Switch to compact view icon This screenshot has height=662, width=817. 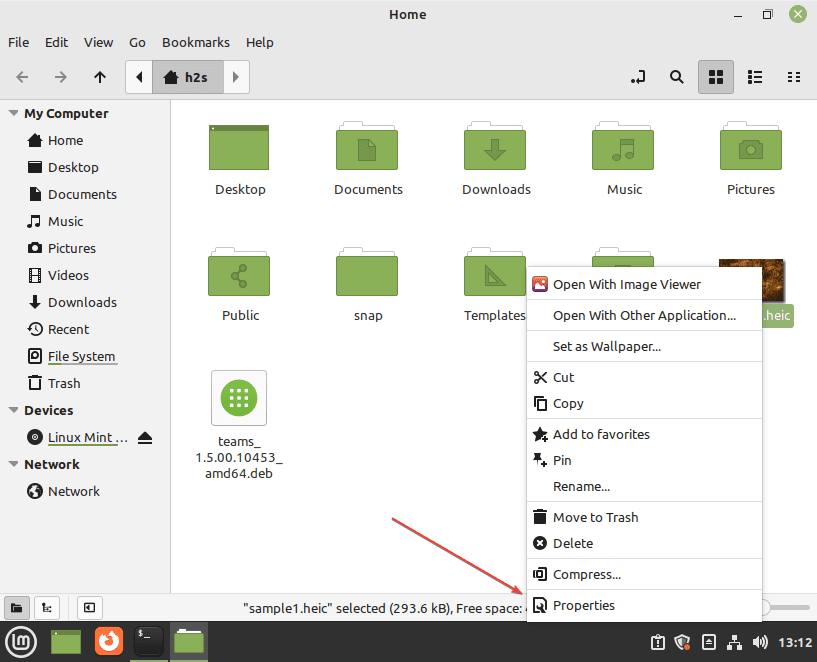(x=794, y=77)
